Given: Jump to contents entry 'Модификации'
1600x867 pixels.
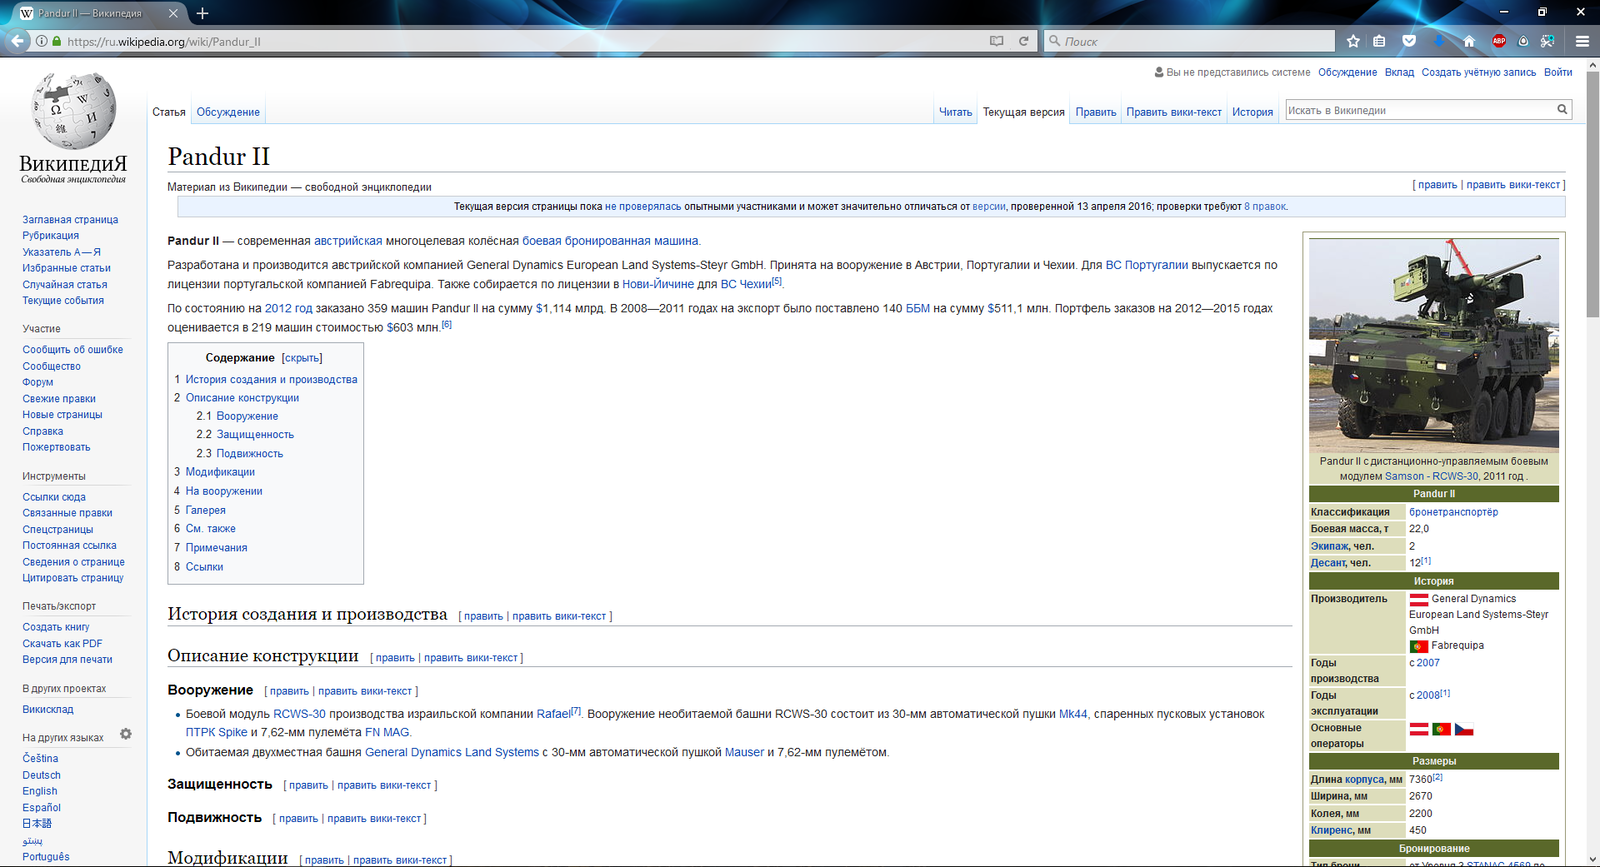Looking at the screenshot, I should coord(220,472).
